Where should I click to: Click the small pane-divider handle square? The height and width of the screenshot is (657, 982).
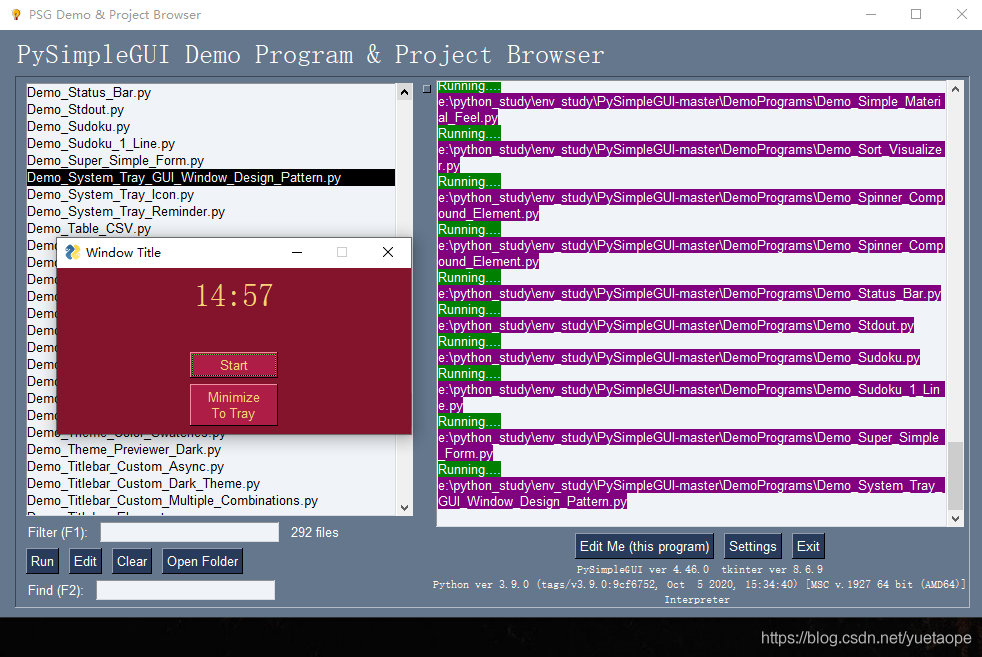coord(427,89)
